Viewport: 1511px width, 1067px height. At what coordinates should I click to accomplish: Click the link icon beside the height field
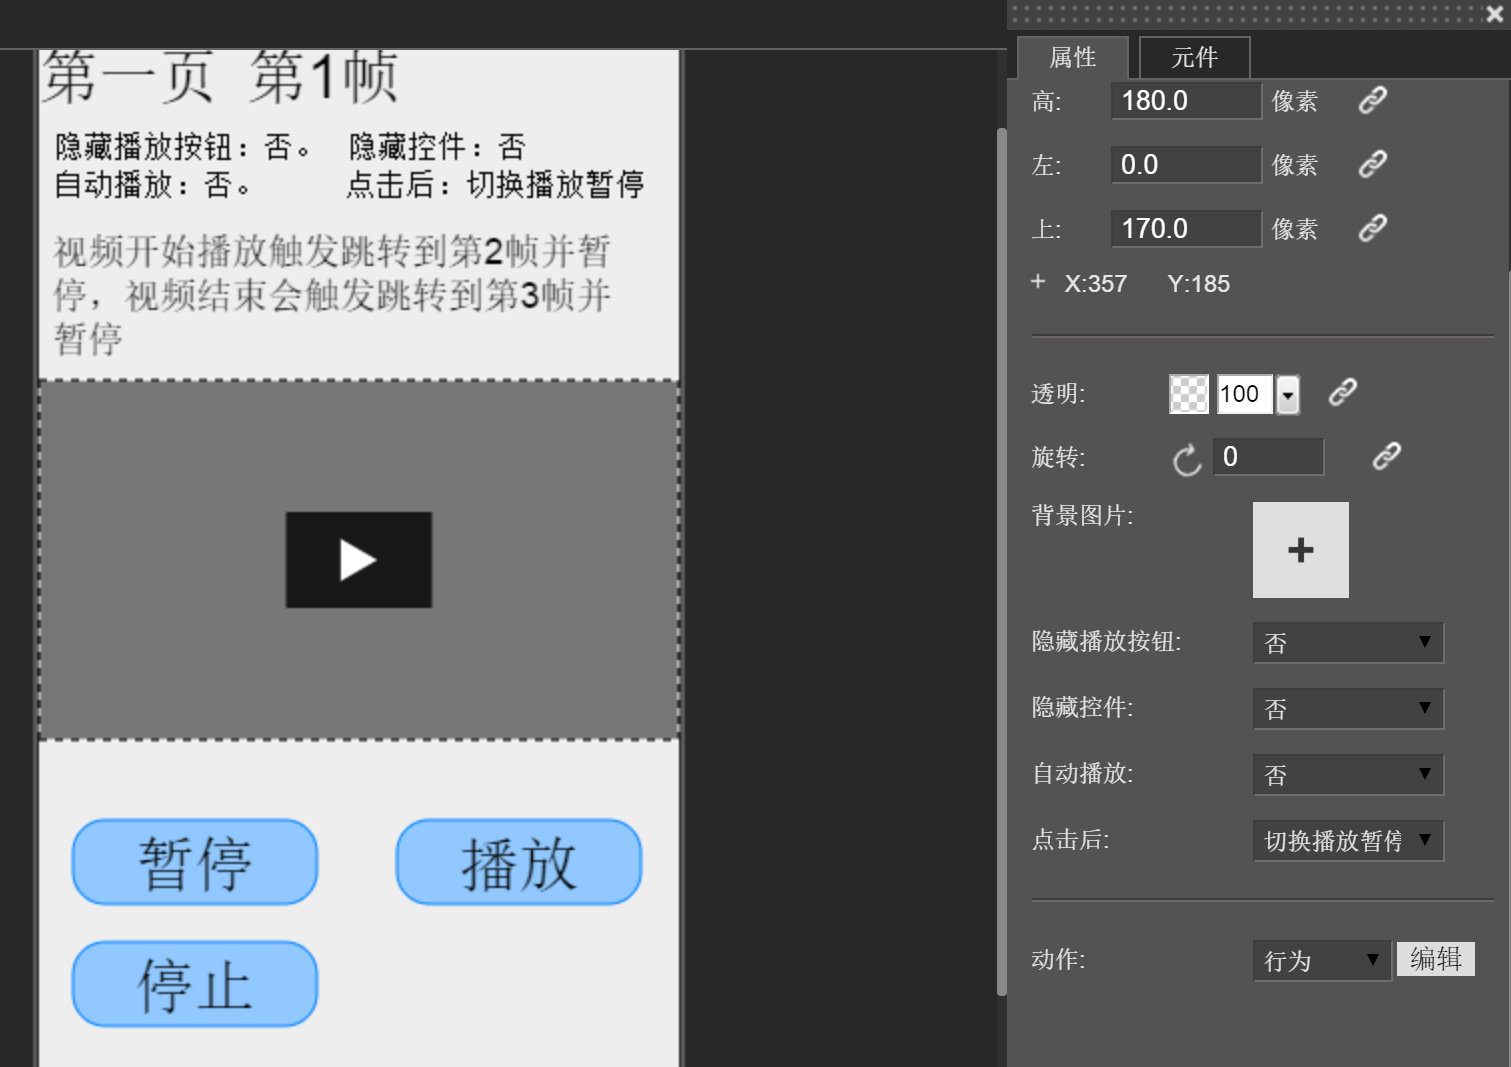pos(1371,100)
